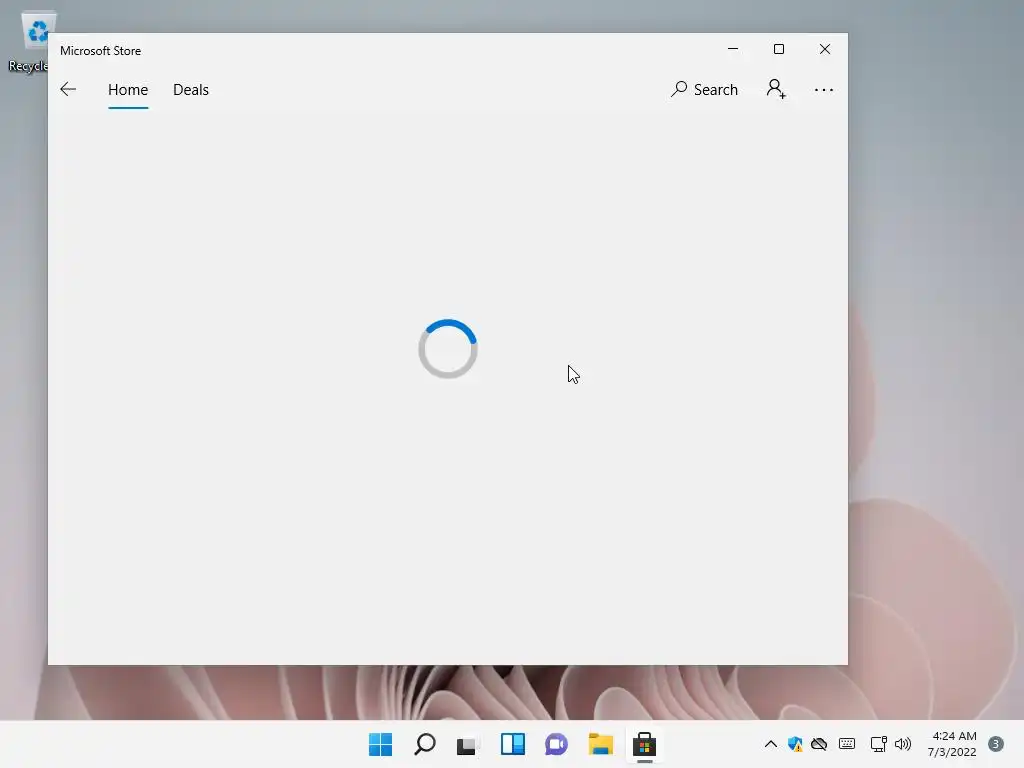Screen dimensions: 1024x768
Task: Open volume control speaker icon
Action: tap(903, 744)
